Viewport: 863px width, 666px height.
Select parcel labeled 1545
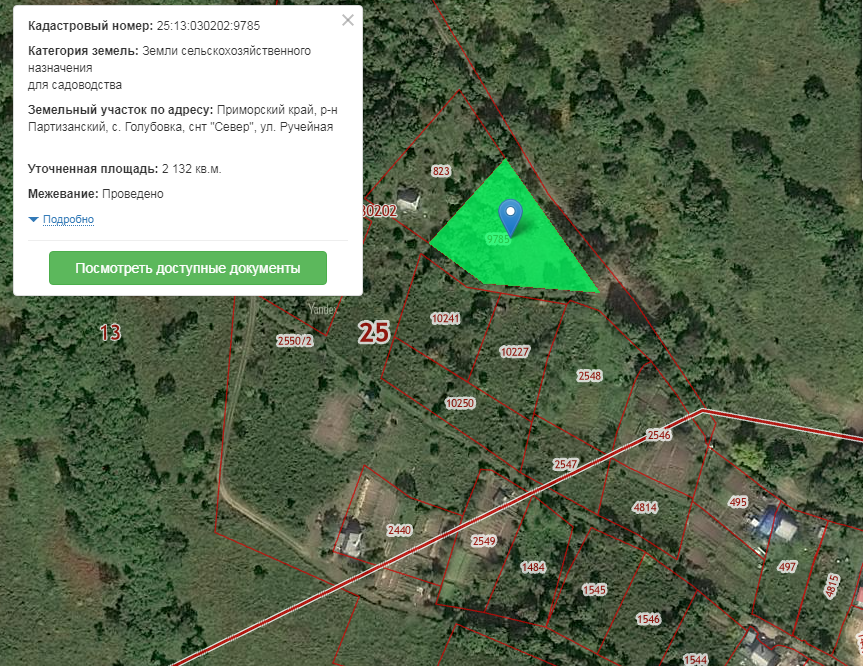tap(594, 590)
